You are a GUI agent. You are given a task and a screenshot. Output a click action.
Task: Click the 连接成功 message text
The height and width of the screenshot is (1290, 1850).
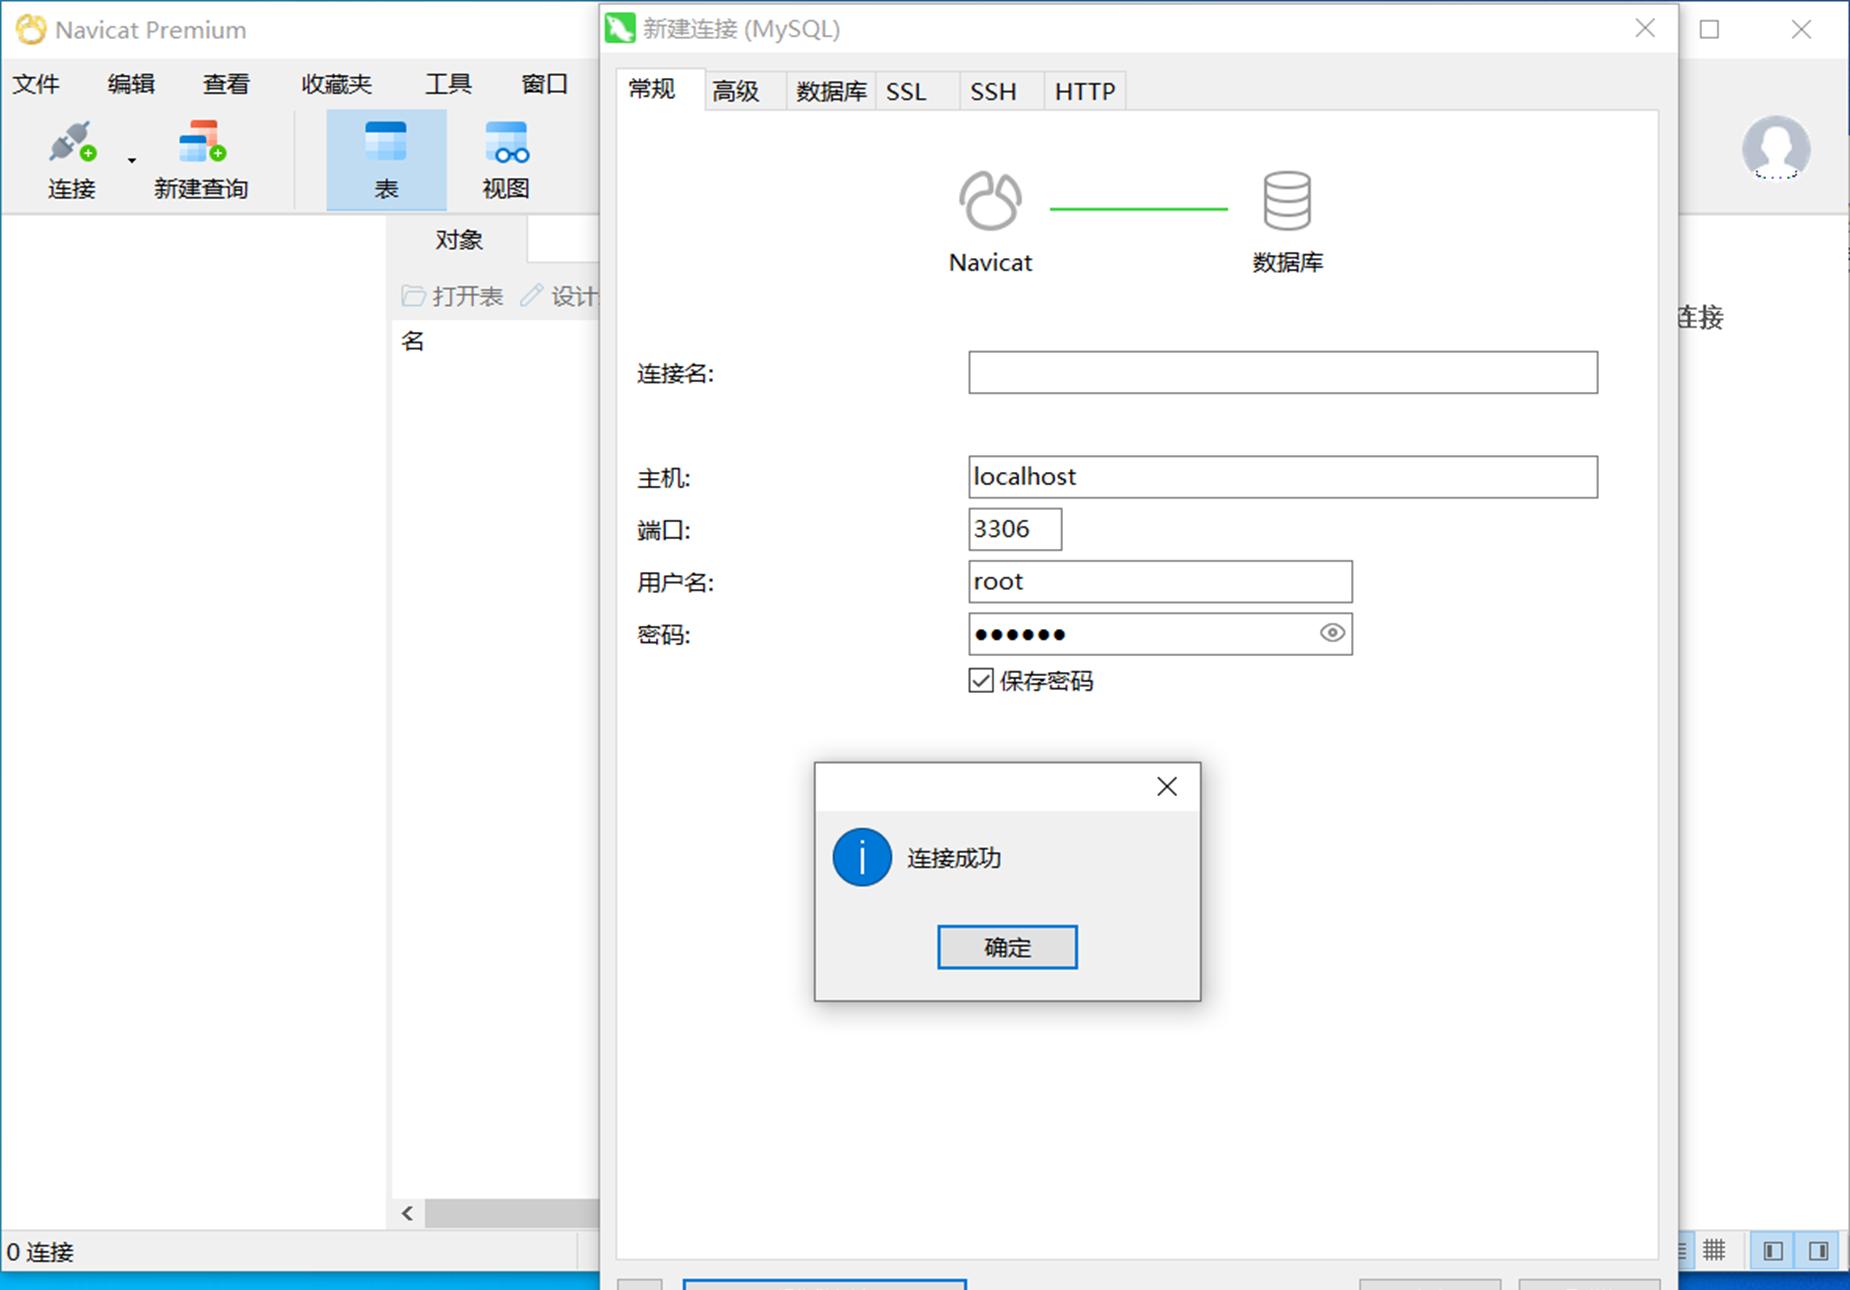(x=954, y=858)
